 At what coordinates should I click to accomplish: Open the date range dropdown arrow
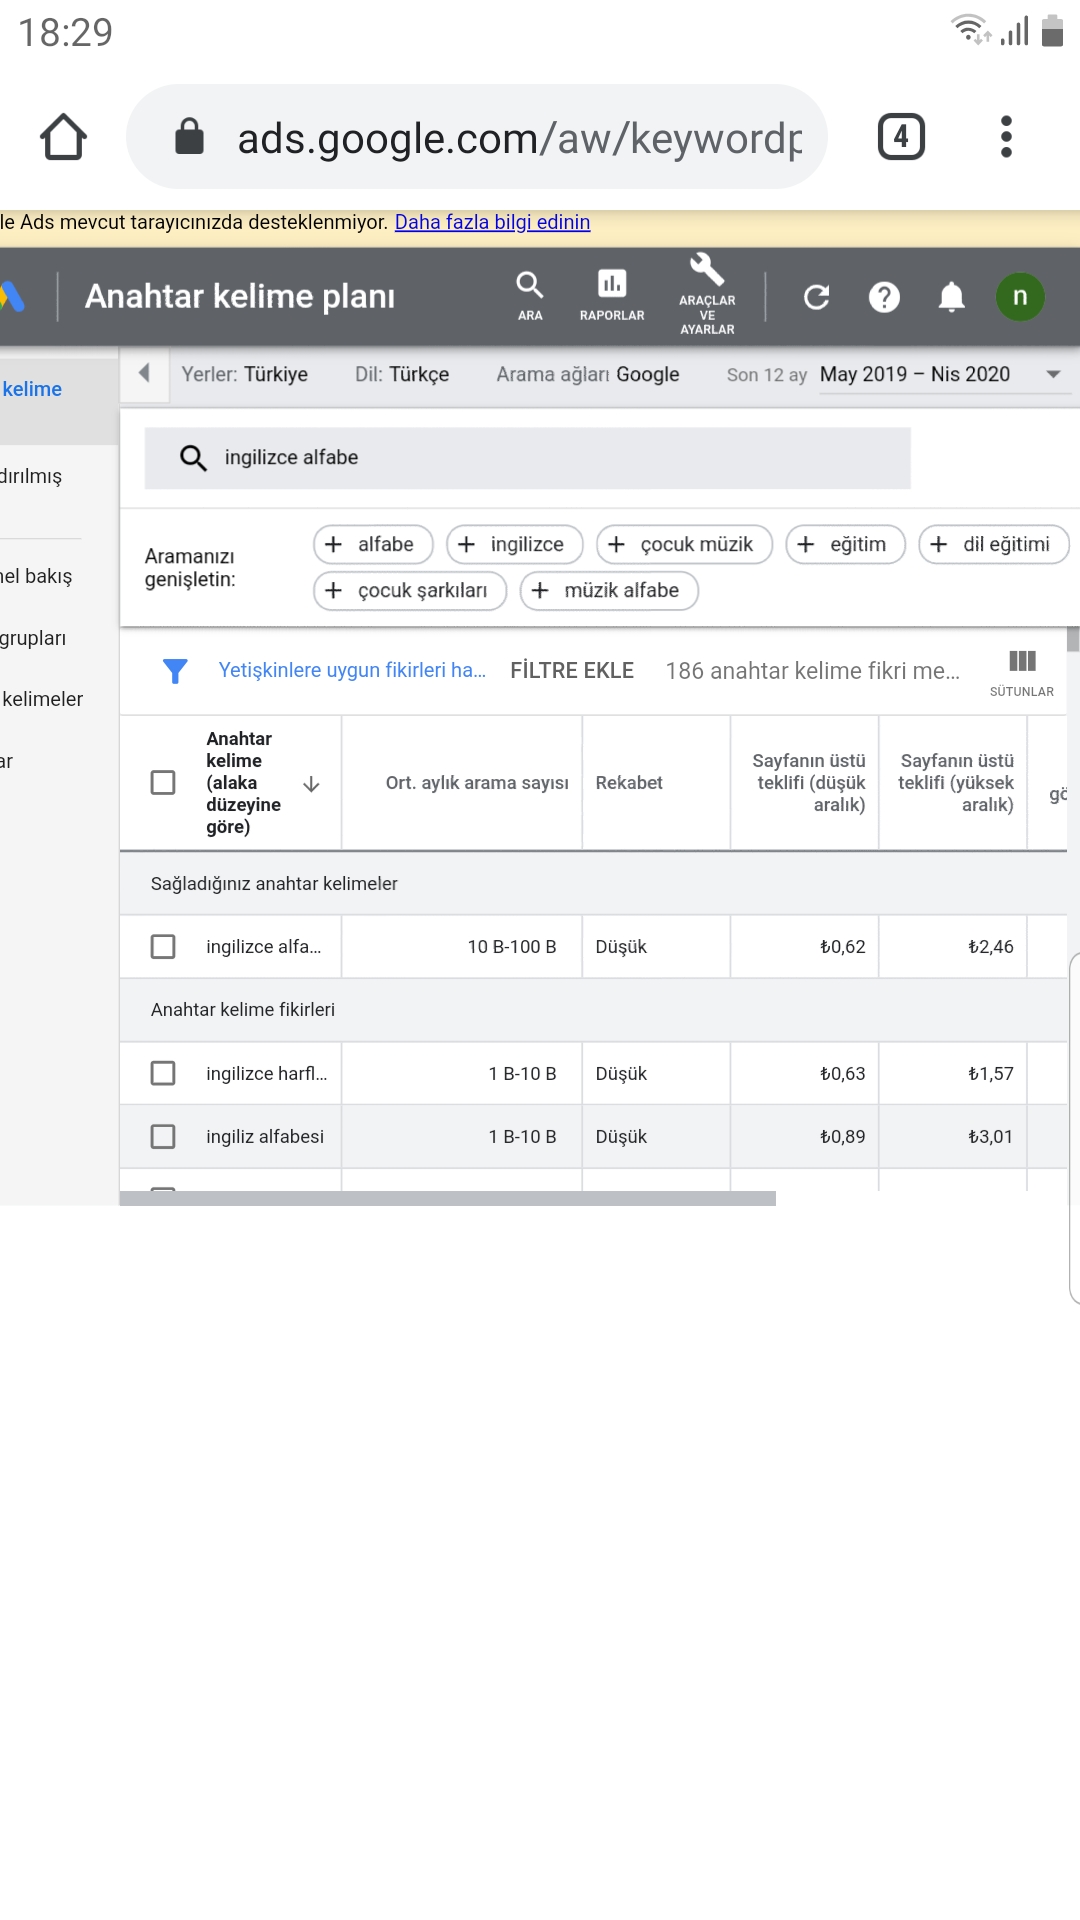(x=1053, y=374)
